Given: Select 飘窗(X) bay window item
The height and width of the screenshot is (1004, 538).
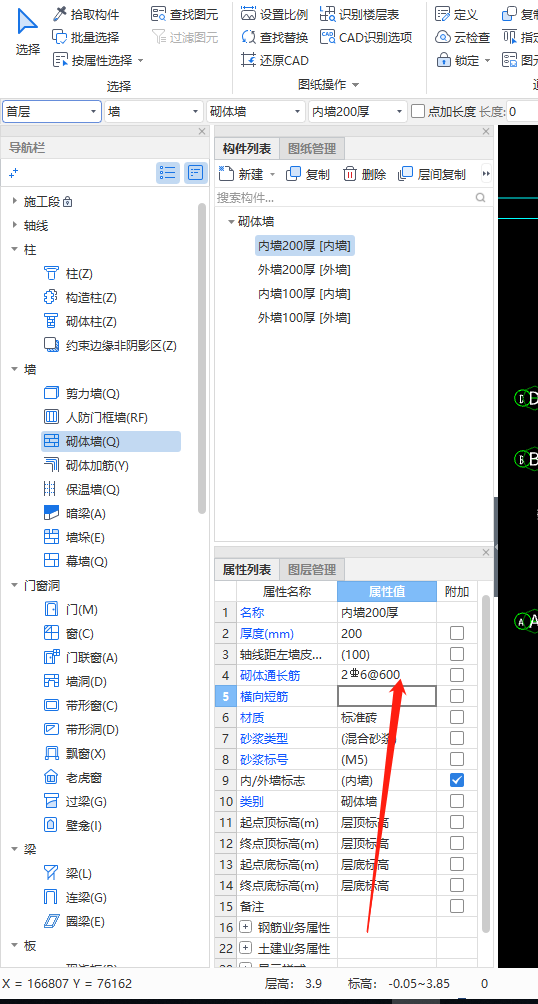Looking at the screenshot, I should tap(74, 754).
